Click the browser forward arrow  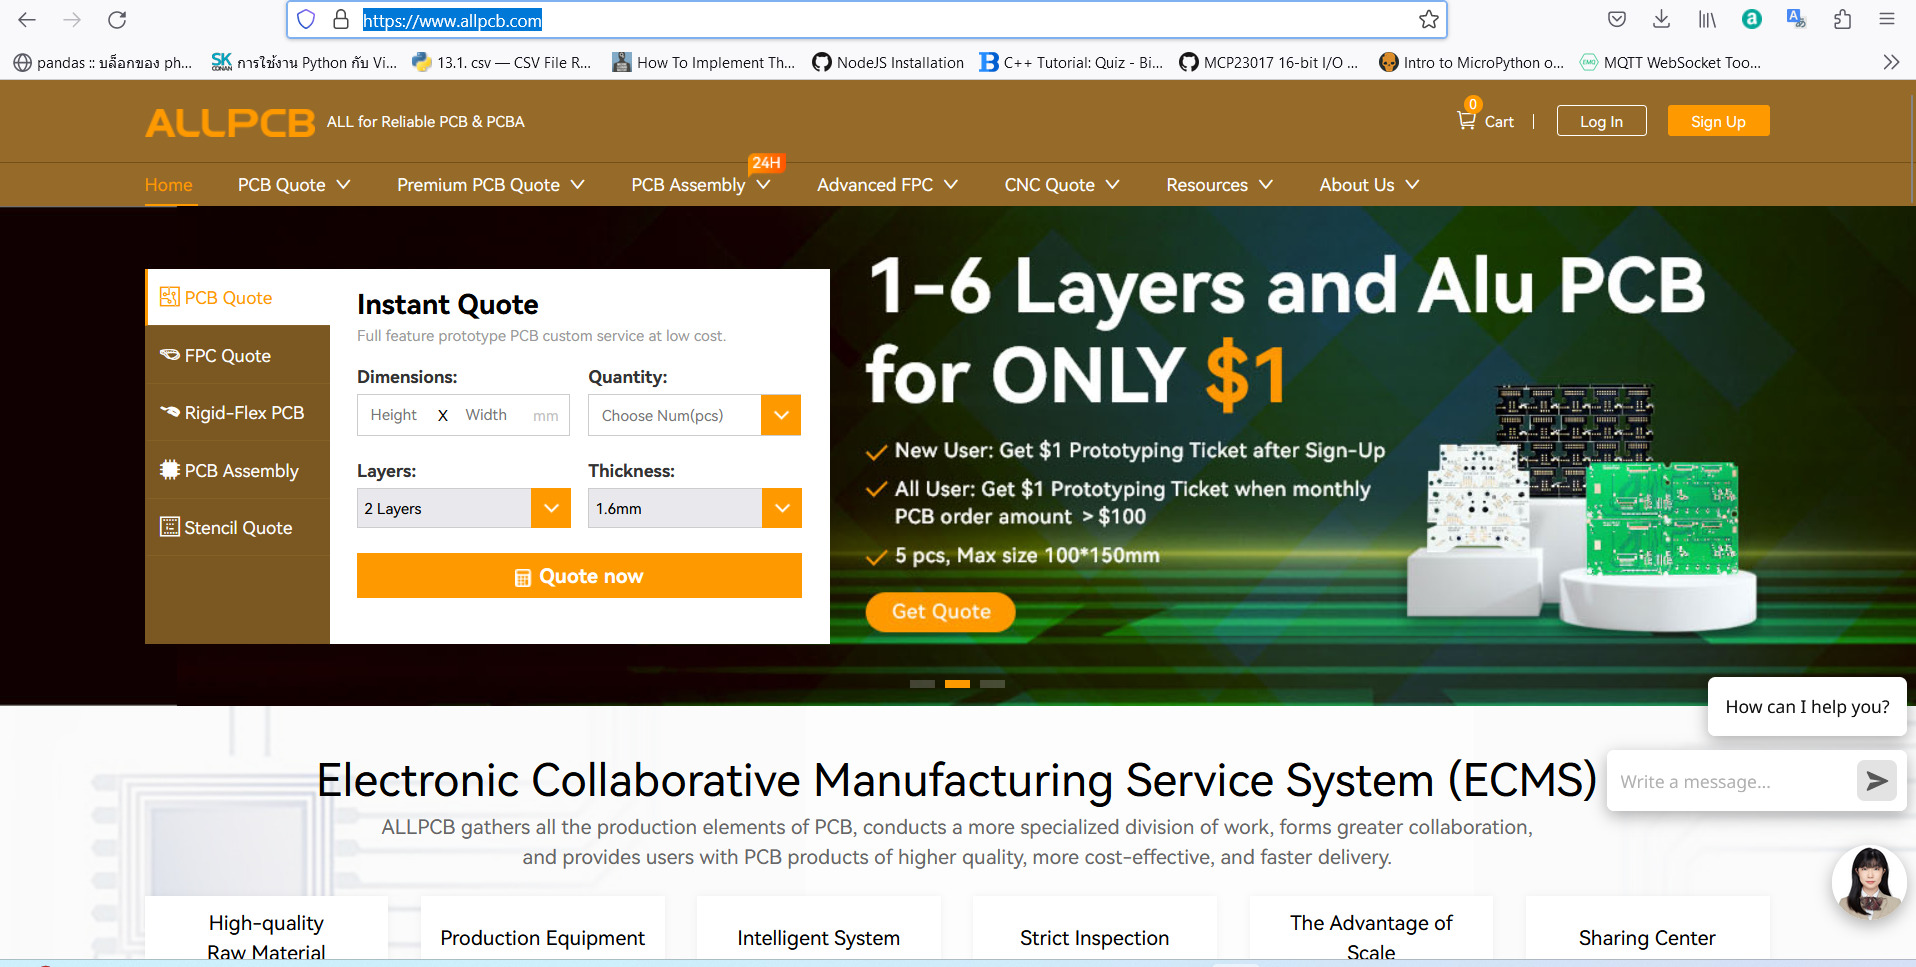click(72, 19)
